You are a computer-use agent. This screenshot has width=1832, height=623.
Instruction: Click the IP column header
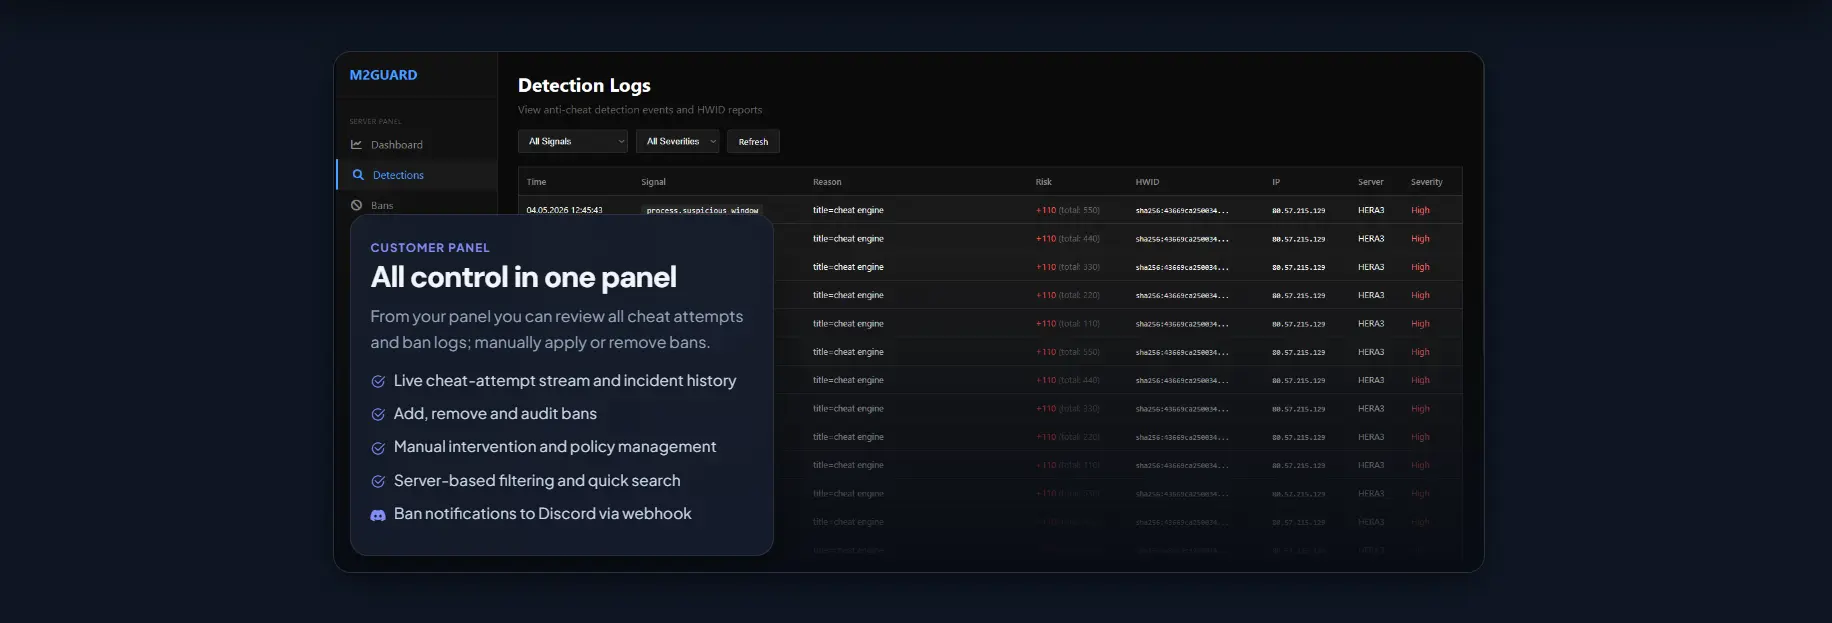(1276, 182)
